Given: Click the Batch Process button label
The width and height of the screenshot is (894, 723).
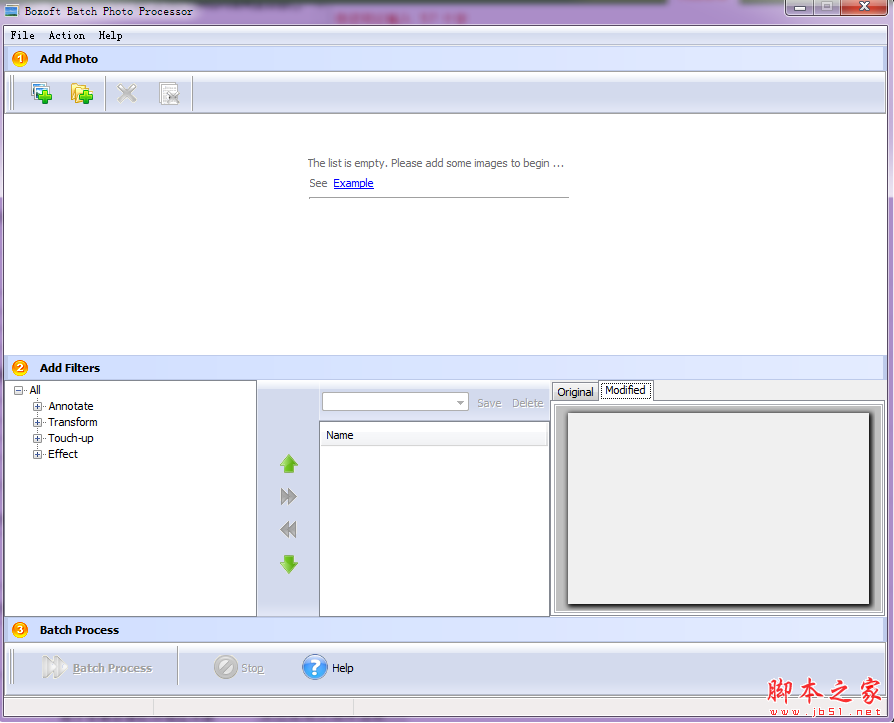Looking at the screenshot, I should point(112,668).
